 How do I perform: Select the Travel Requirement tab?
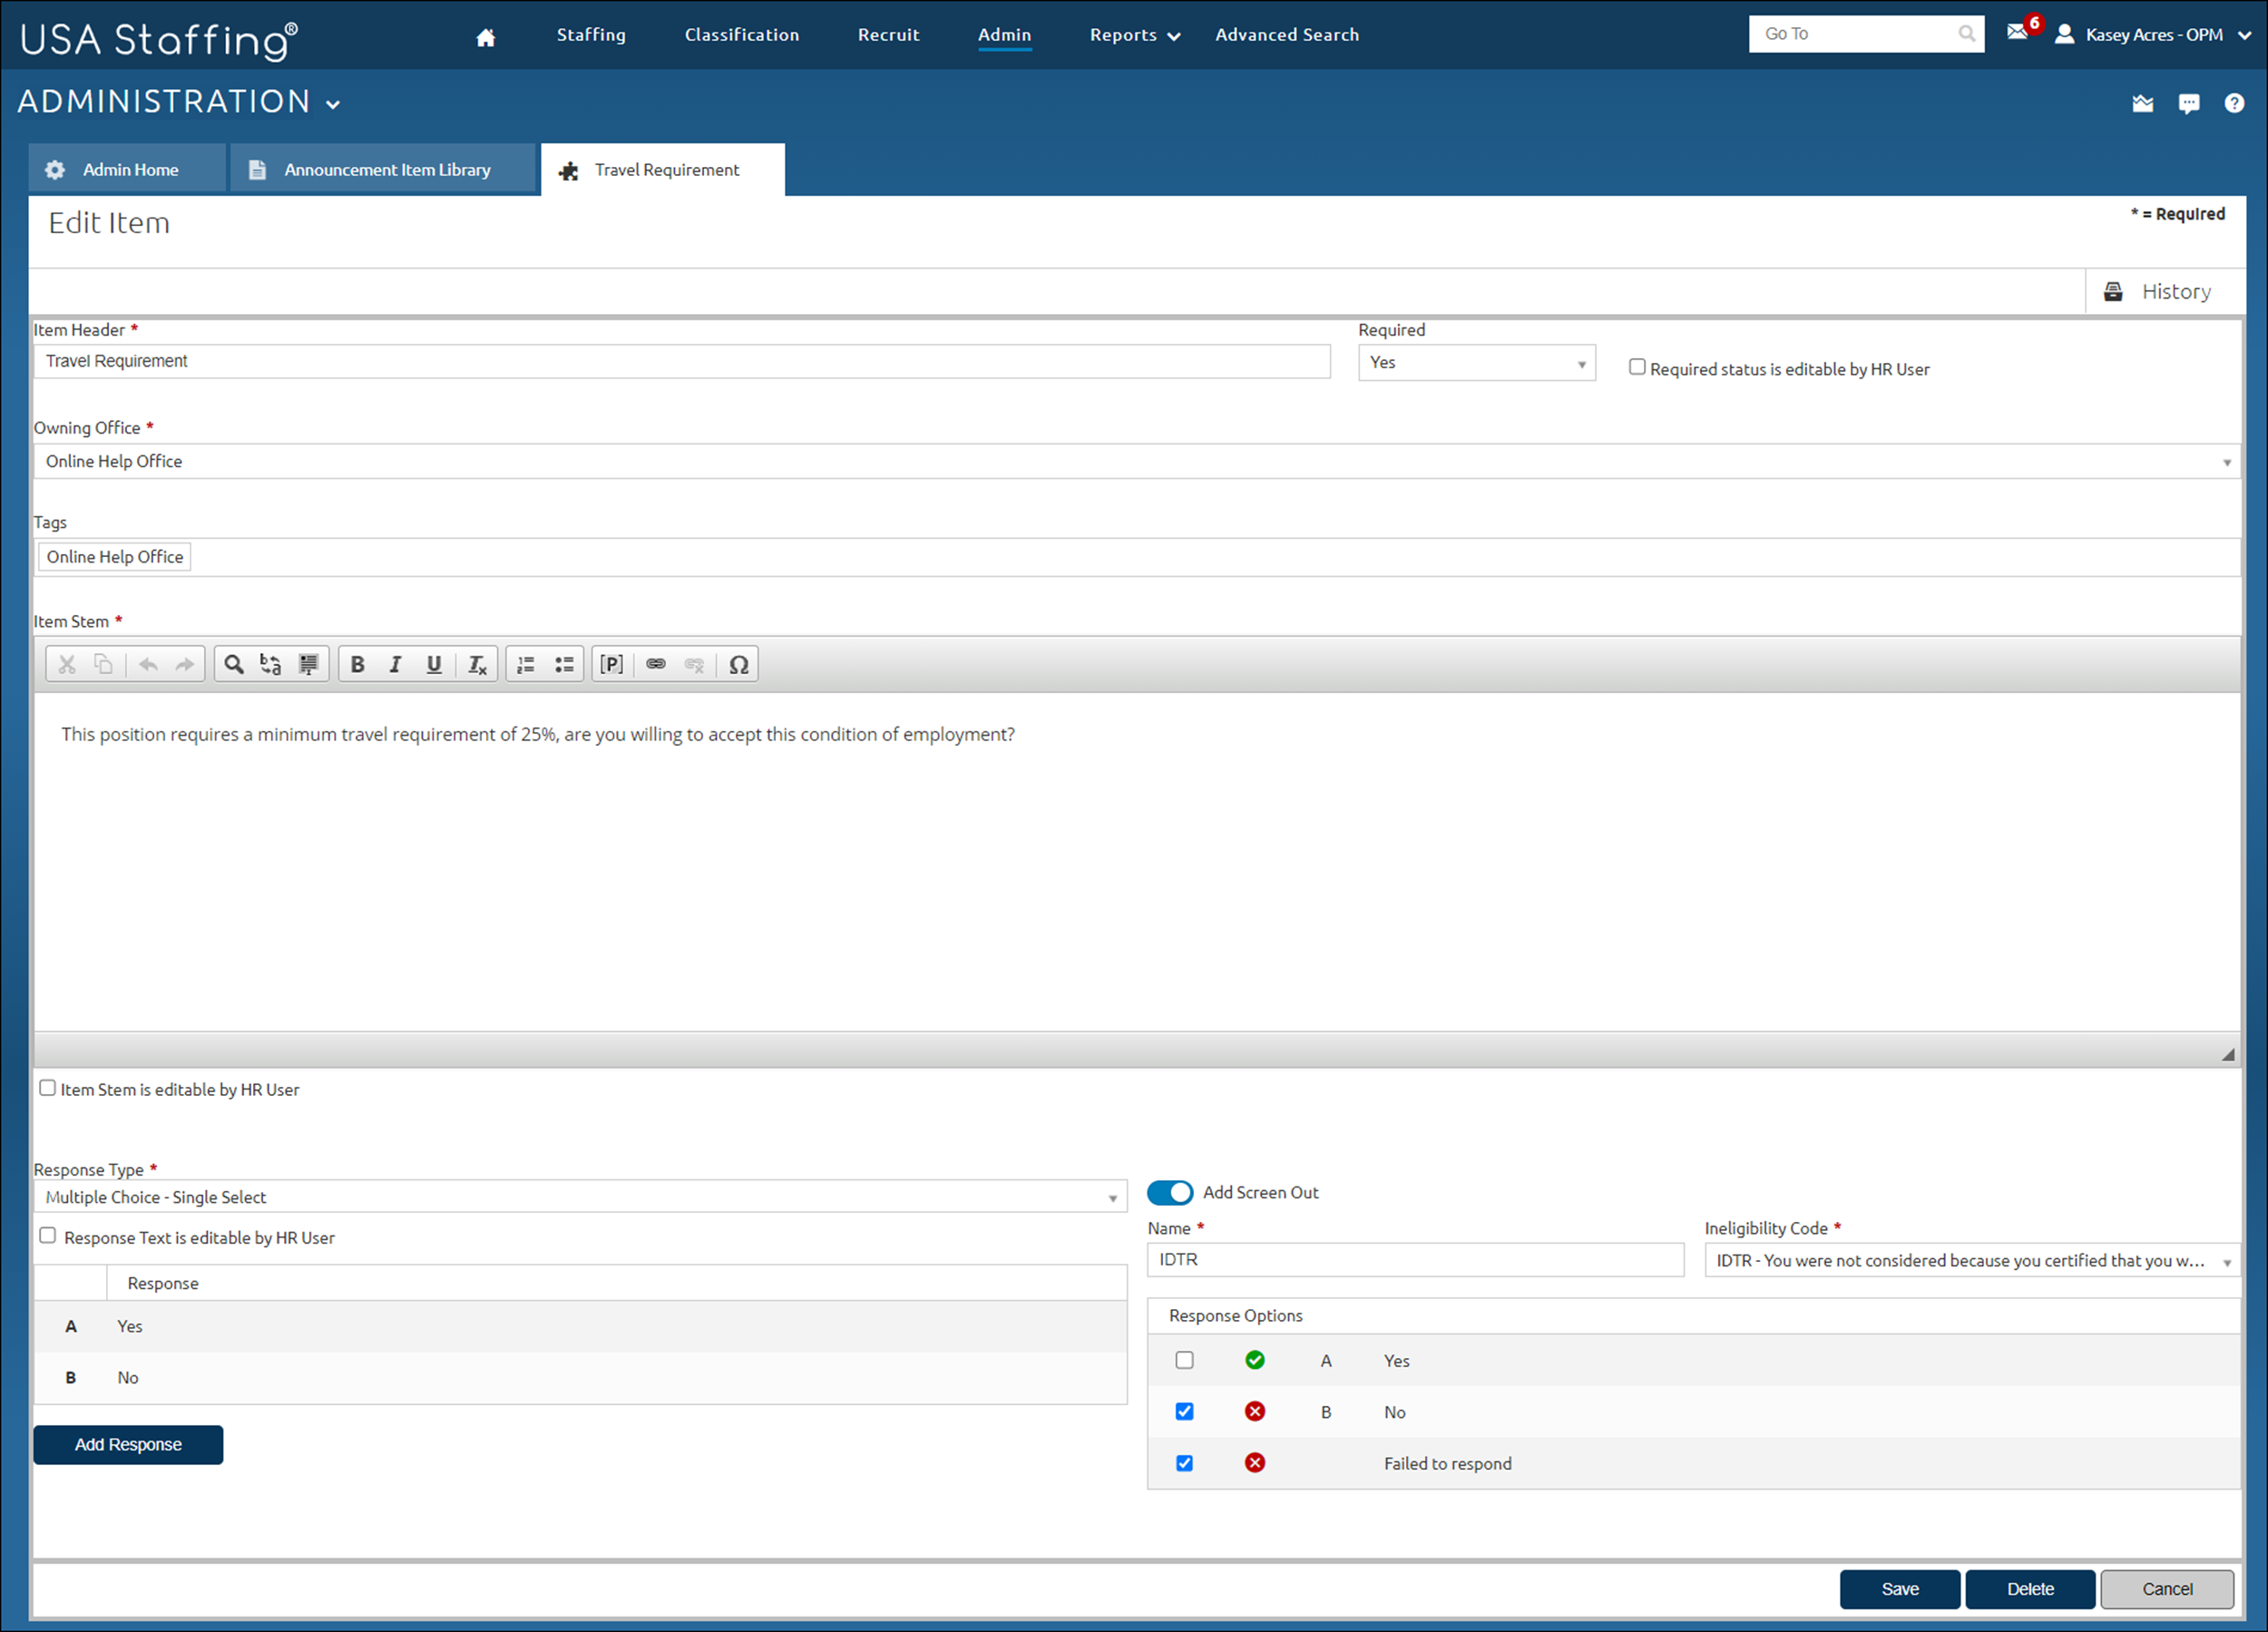(x=663, y=170)
